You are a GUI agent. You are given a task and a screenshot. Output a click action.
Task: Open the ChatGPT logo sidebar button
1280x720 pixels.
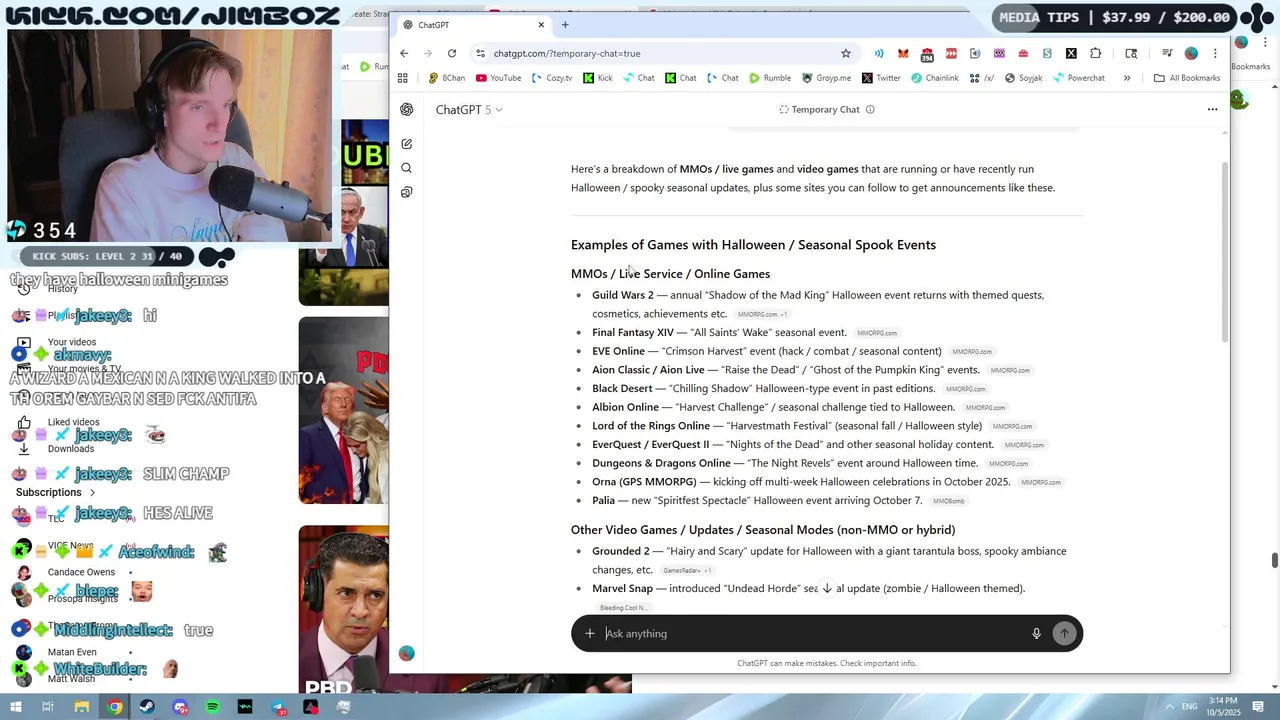[407, 110]
